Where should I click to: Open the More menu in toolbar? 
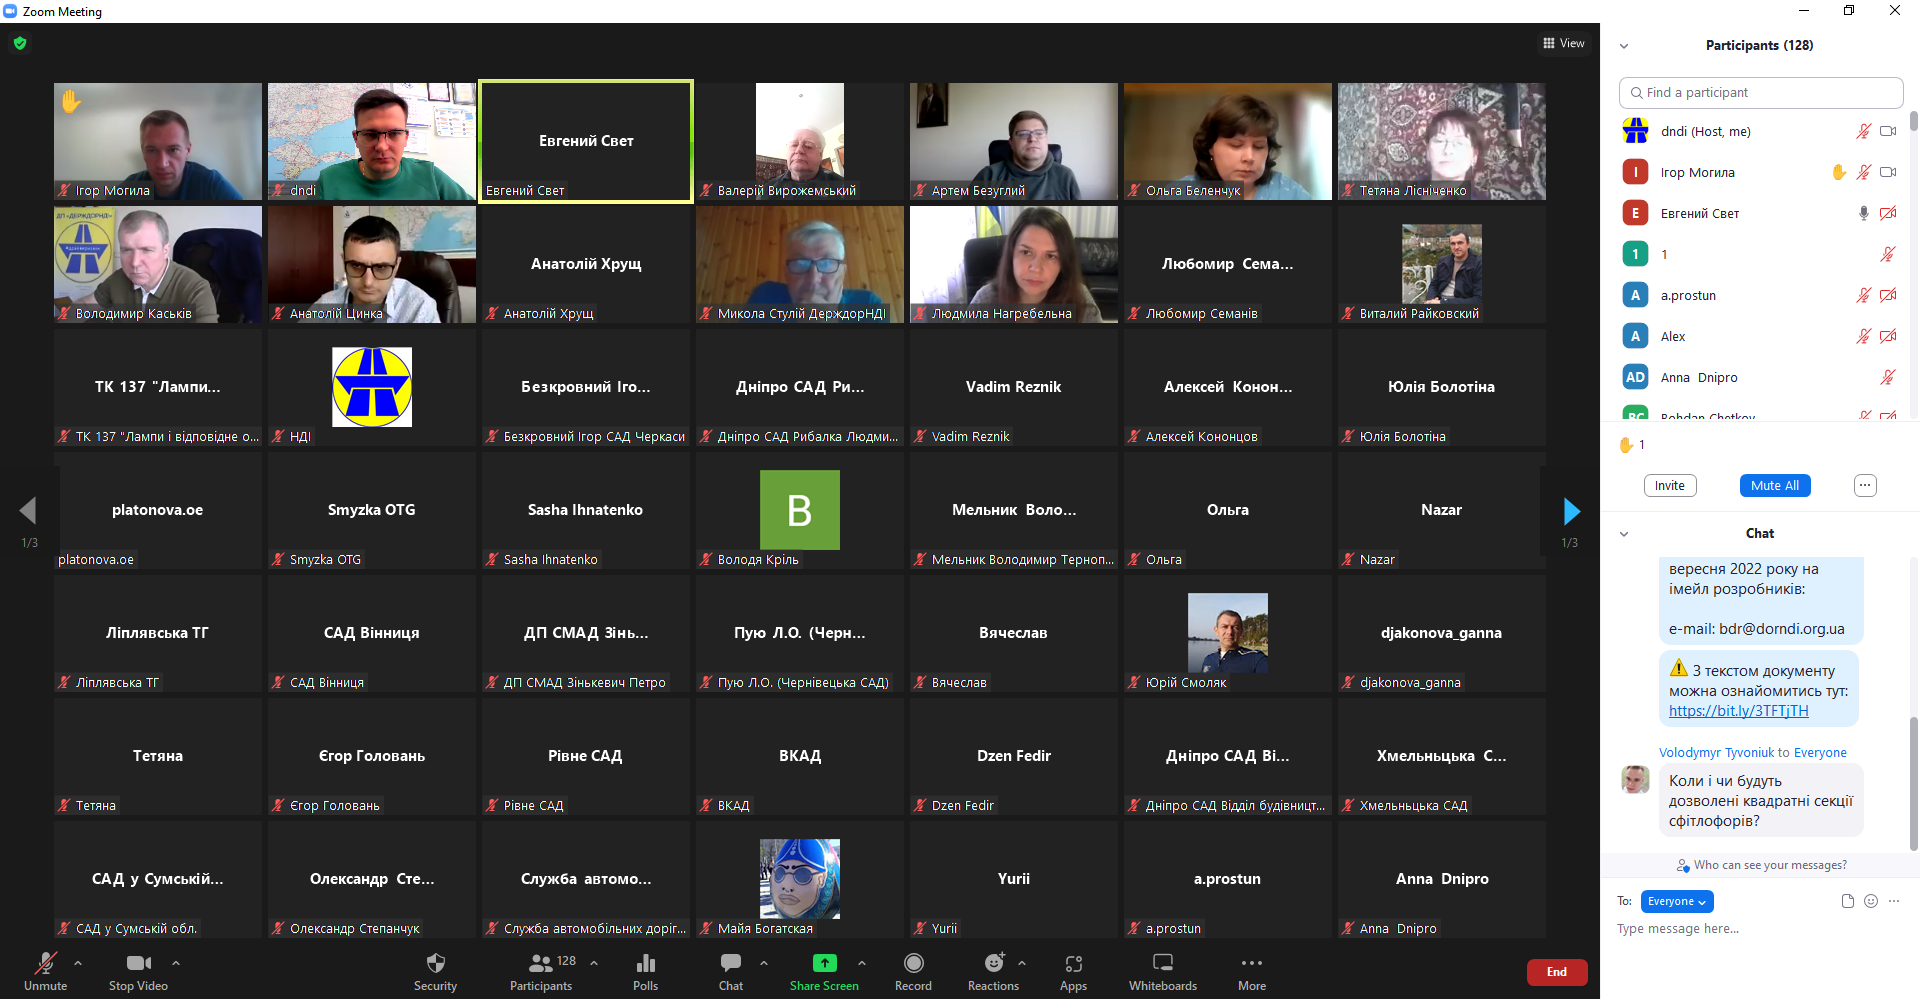(1251, 963)
